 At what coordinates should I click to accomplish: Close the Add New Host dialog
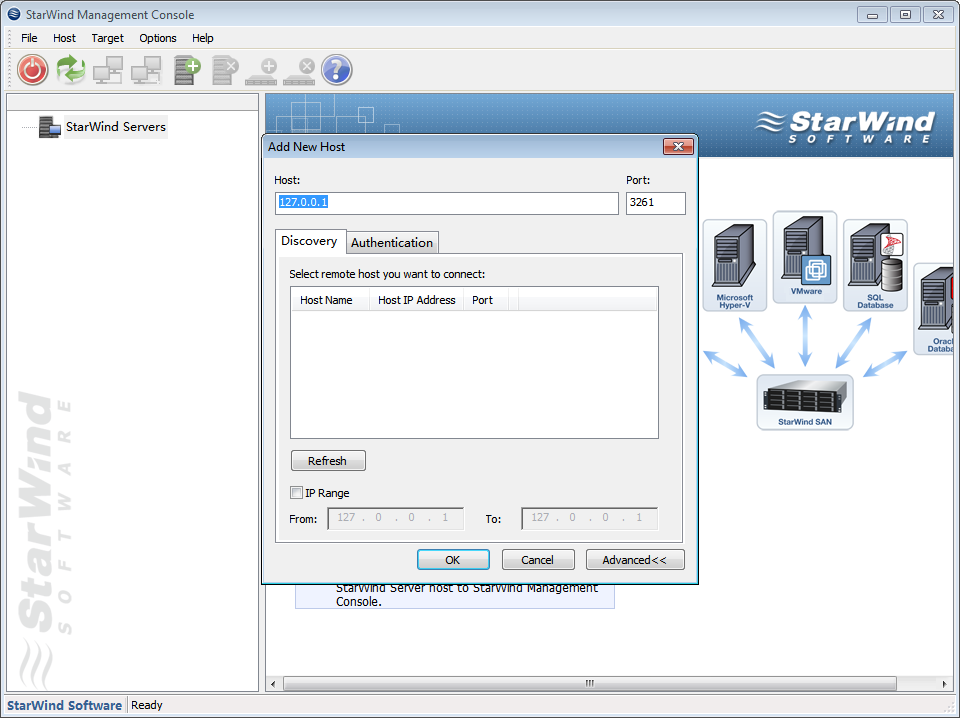(x=678, y=146)
